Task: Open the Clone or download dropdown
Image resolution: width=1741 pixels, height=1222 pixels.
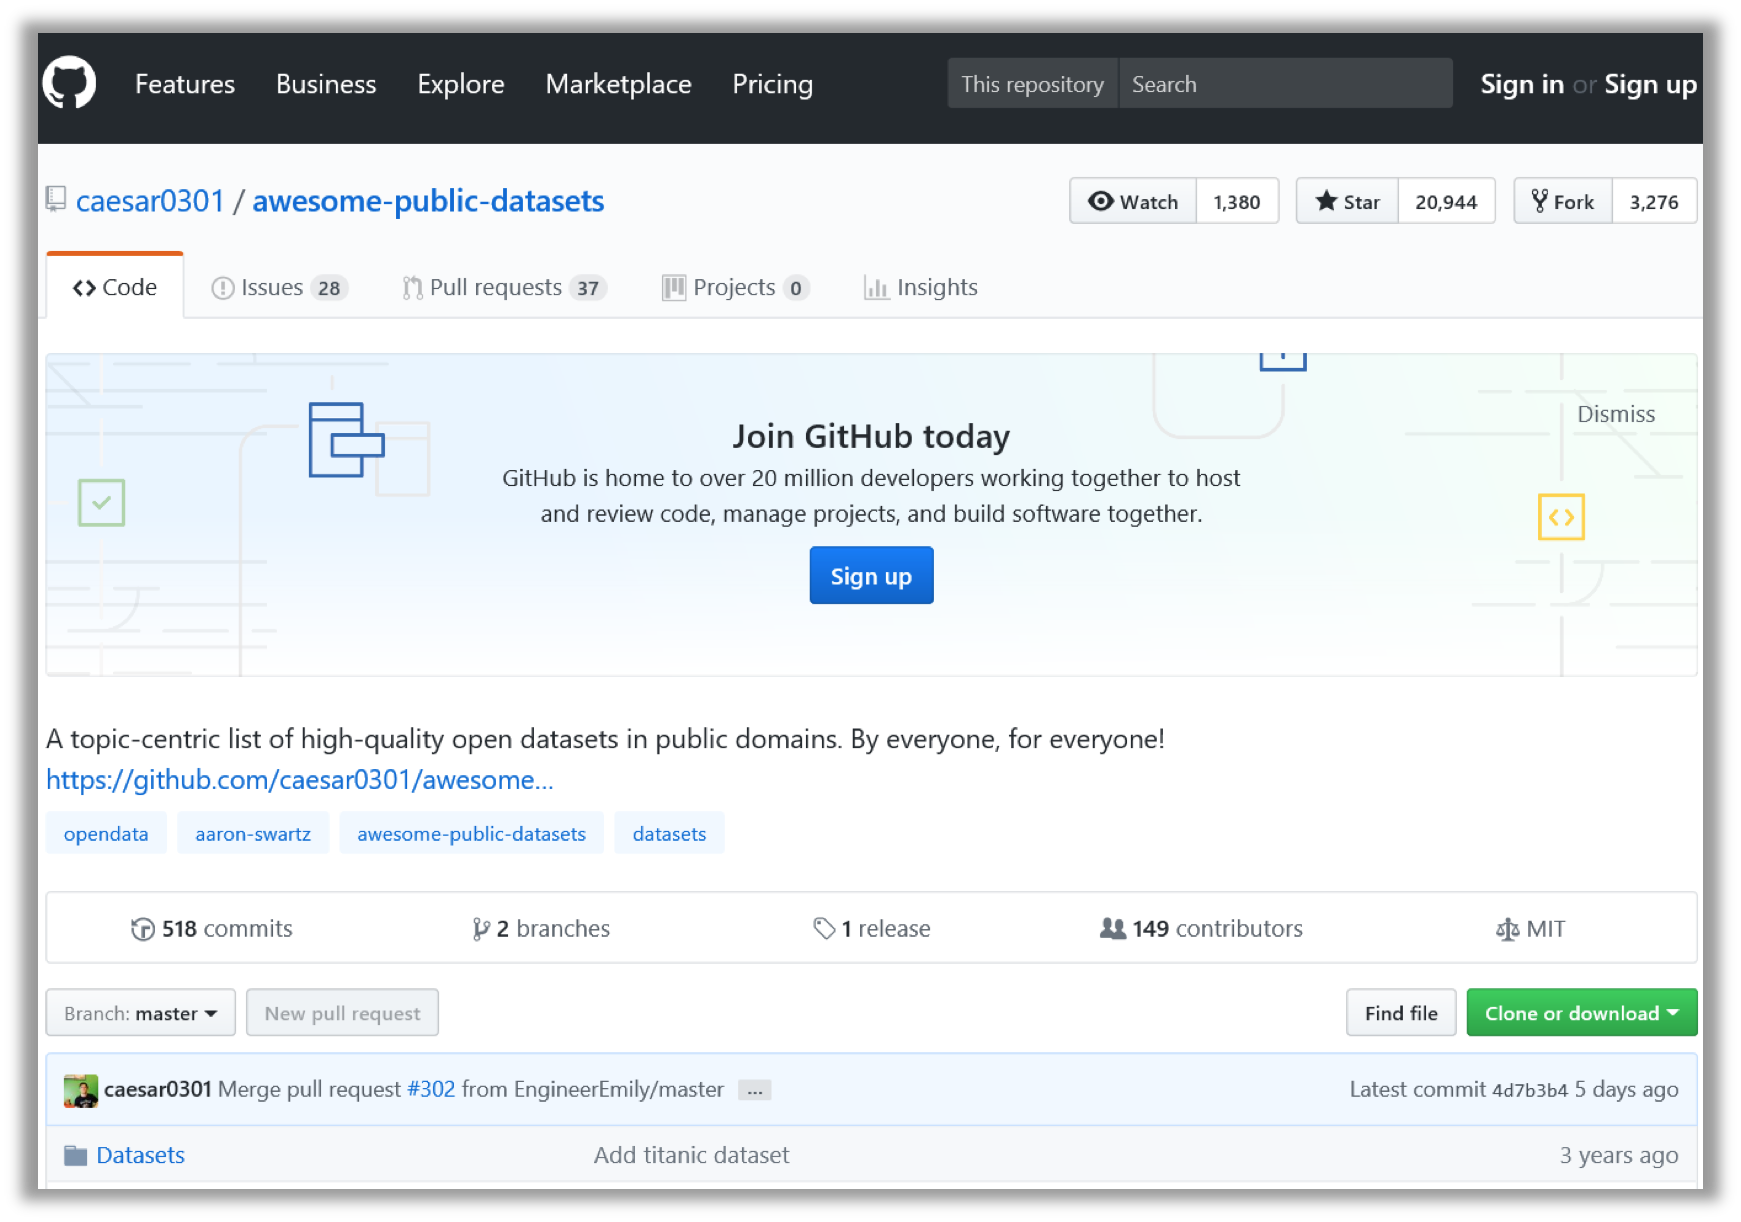Action: tap(1581, 1013)
